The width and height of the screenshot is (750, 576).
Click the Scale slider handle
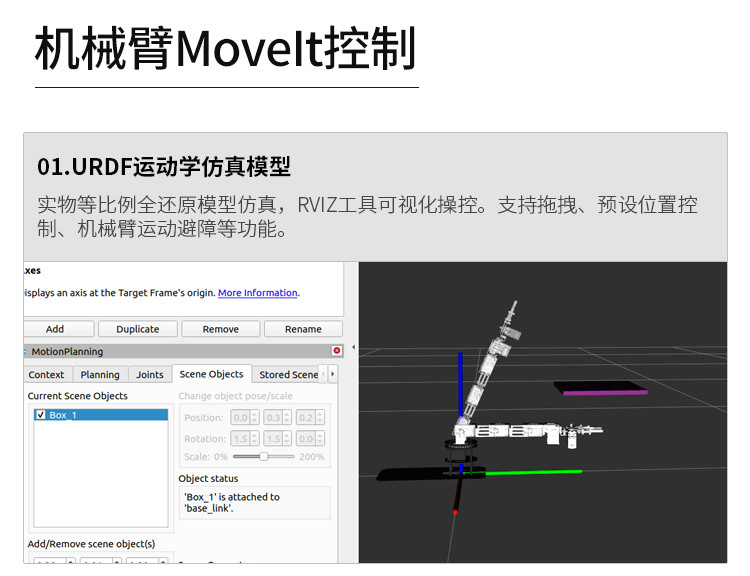click(x=264, y=456)
